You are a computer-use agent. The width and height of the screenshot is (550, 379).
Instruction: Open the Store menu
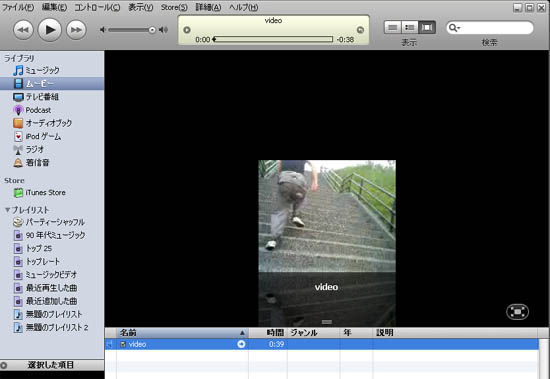174,7
